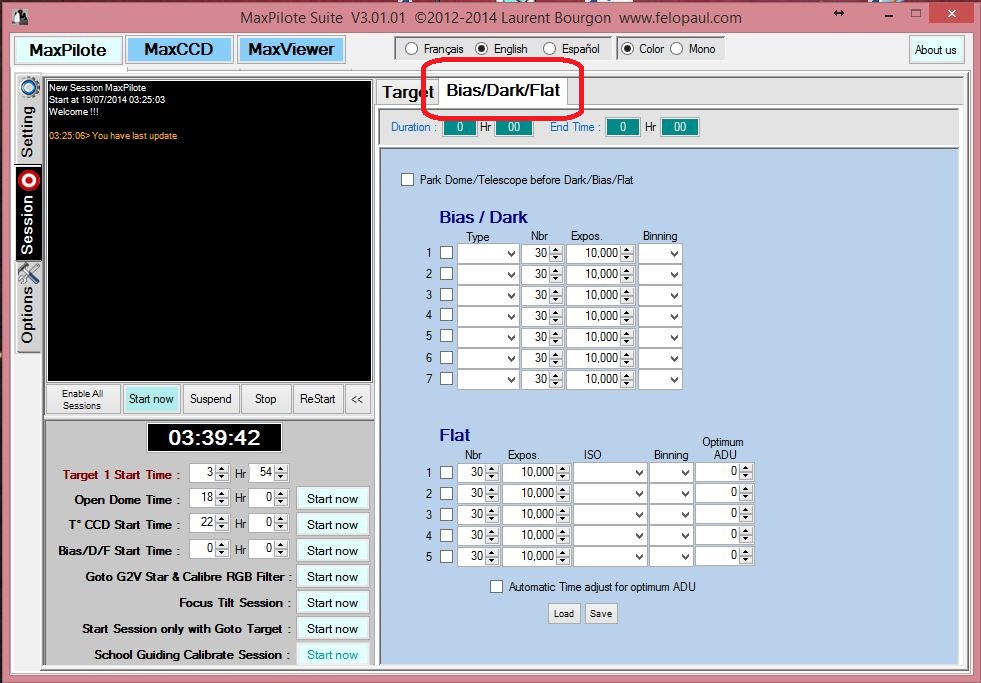Click the ReStart button
981x683 pixels.
[x=317, y=399]
